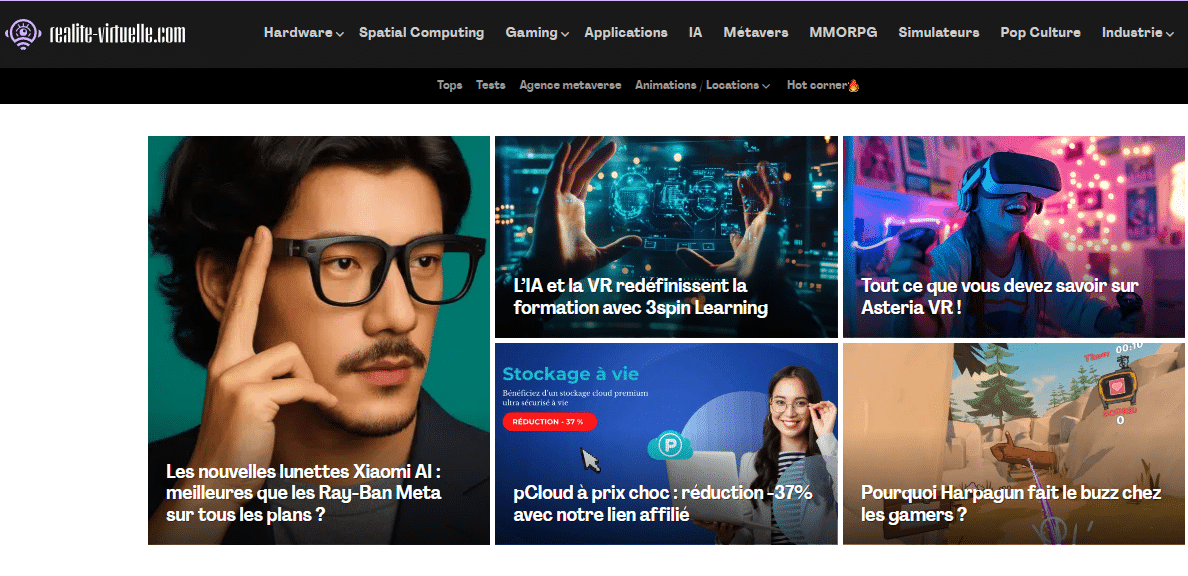Visit the Agence metaverse link
This screenshot has height=576, width=1188.
click(x=570, y=85)
